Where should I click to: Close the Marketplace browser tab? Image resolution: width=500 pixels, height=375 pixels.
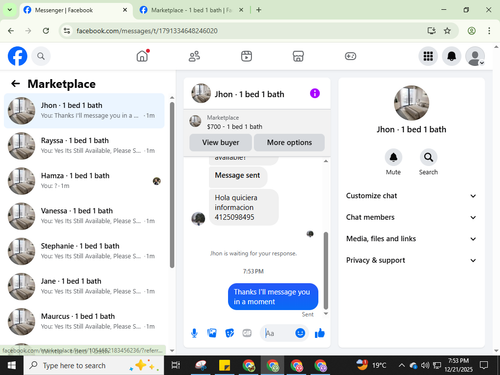tap(241, 10)
